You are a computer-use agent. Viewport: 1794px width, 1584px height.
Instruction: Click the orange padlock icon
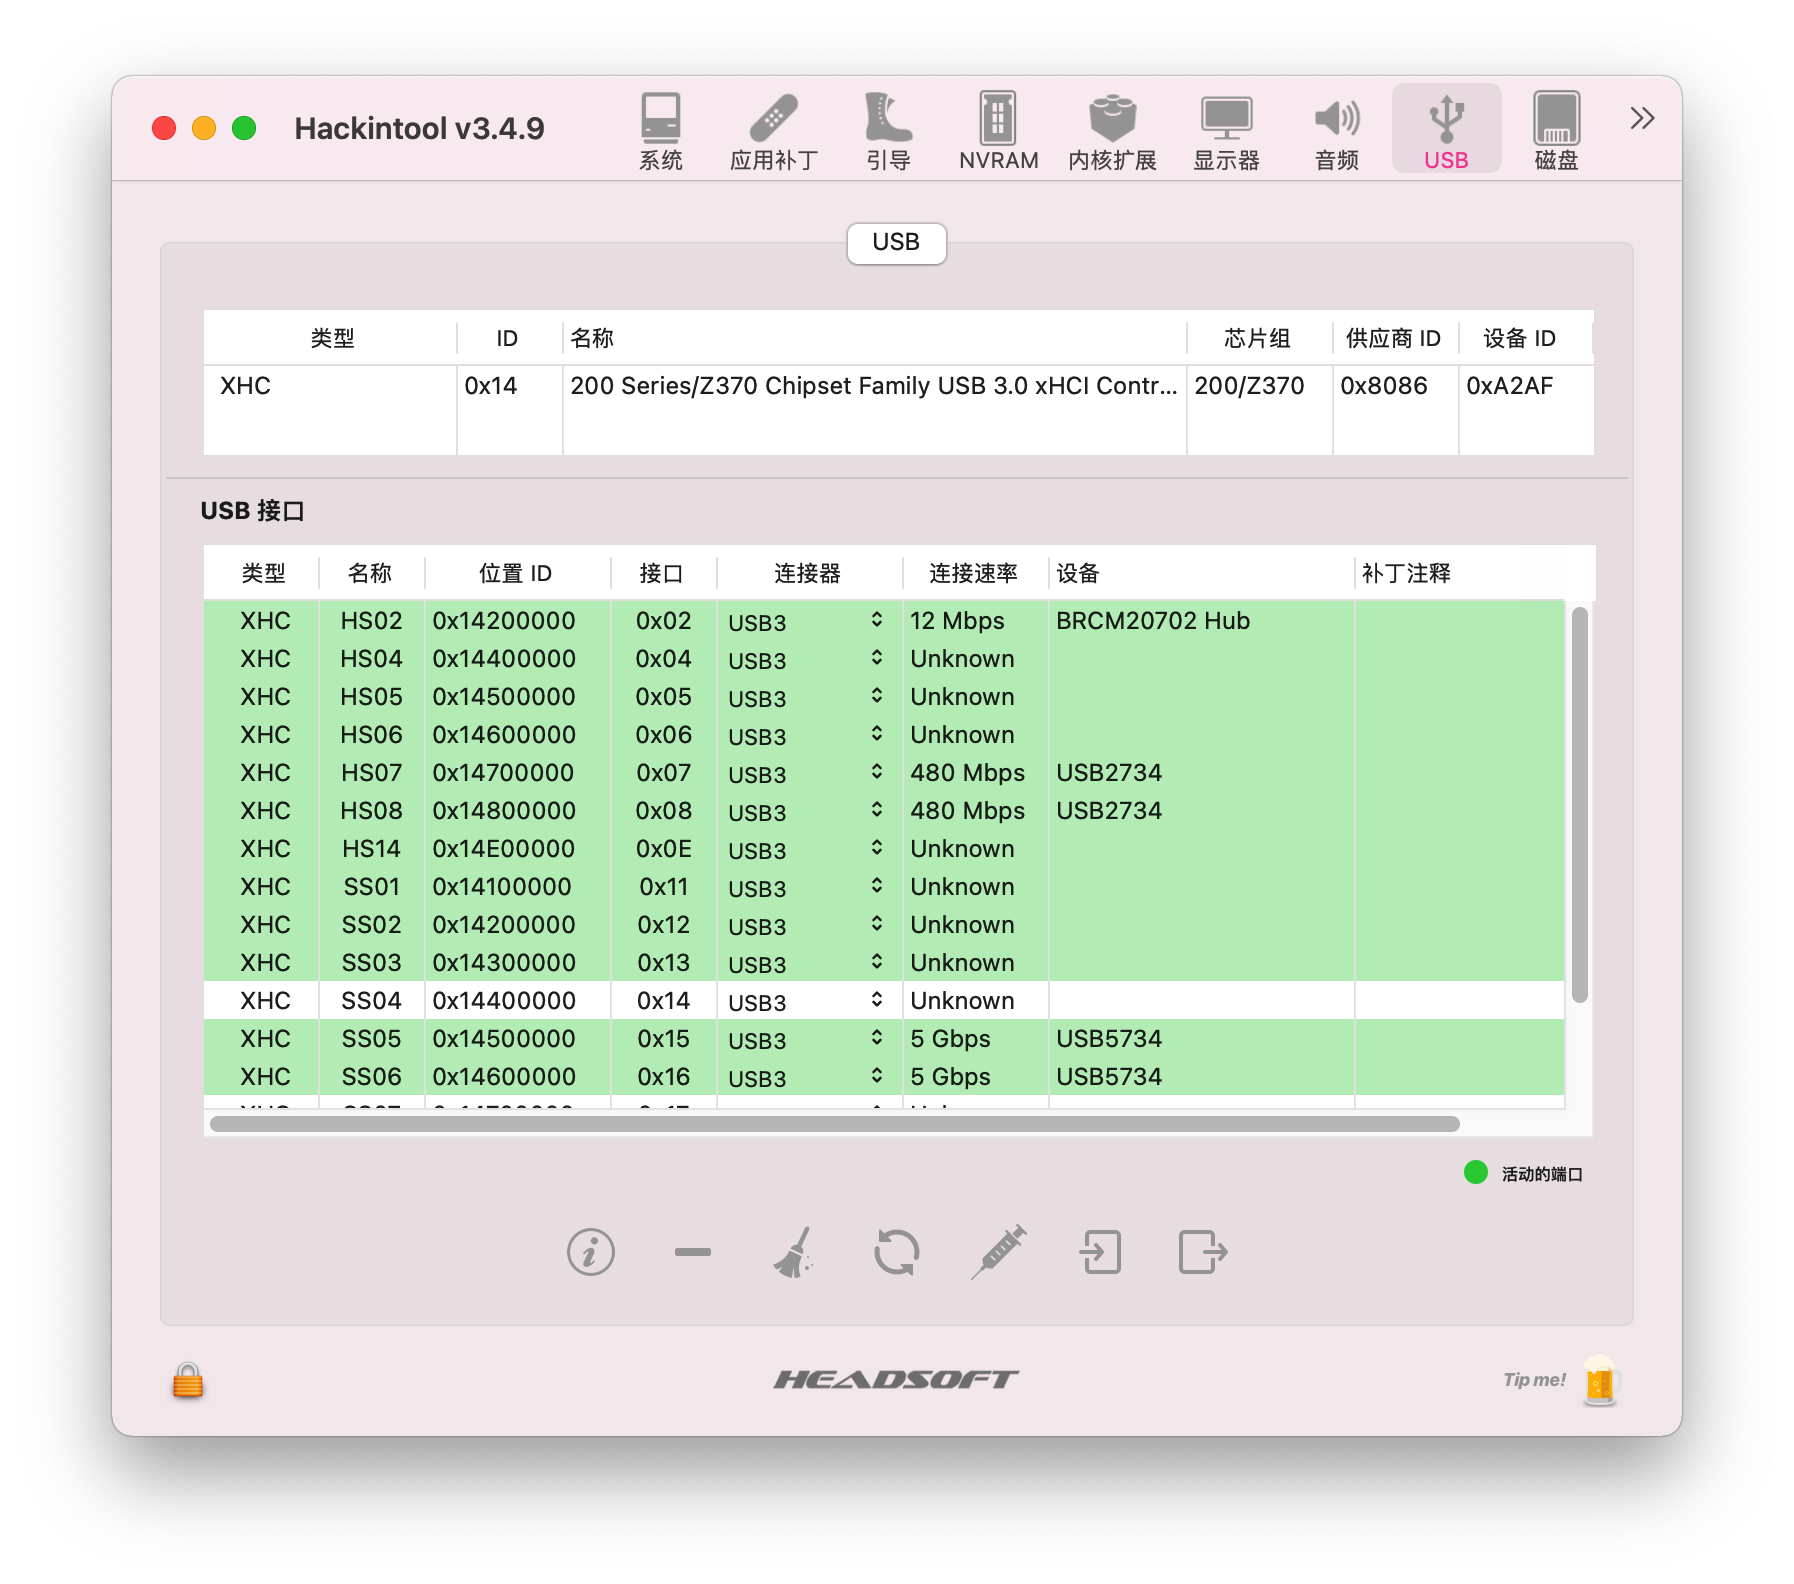188,1380
